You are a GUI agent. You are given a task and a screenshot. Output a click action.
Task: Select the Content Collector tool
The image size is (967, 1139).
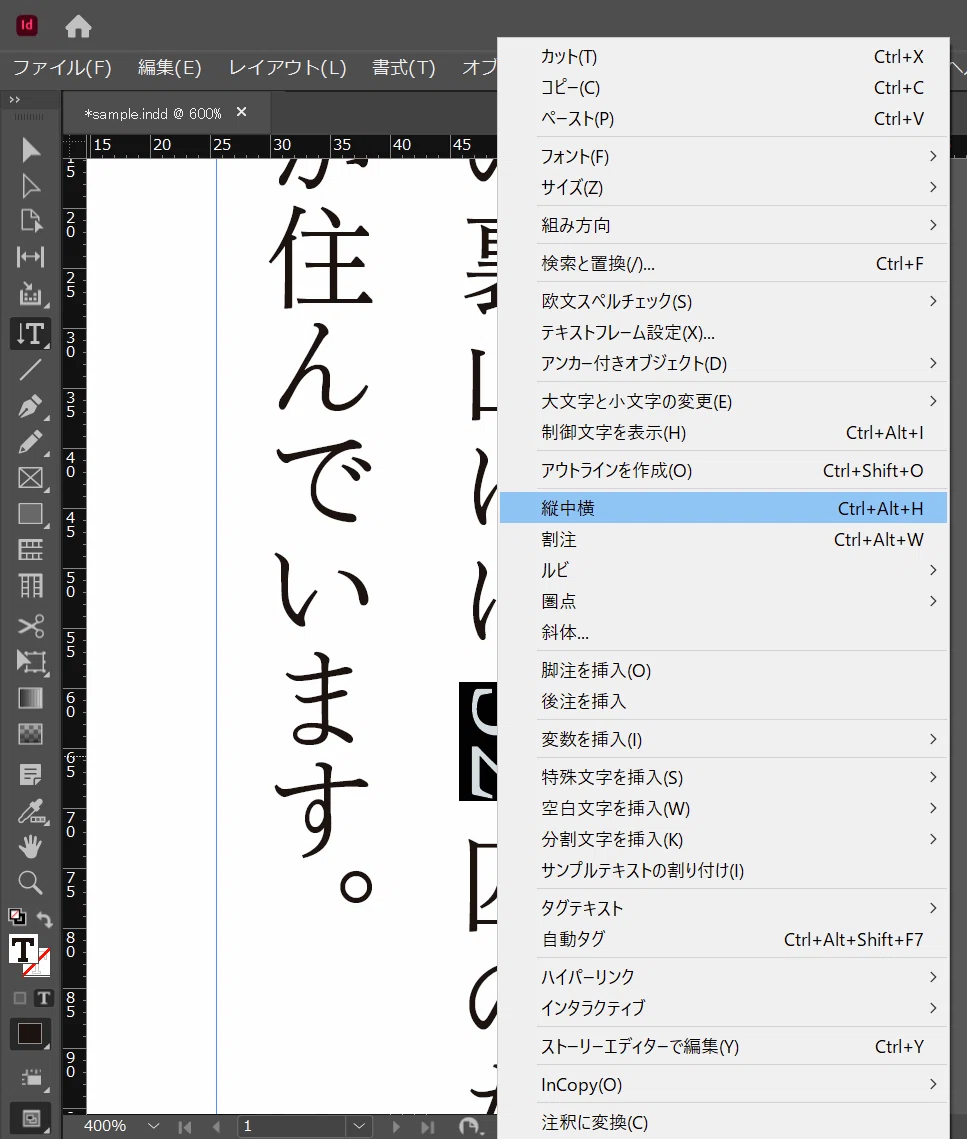[30, 294]
